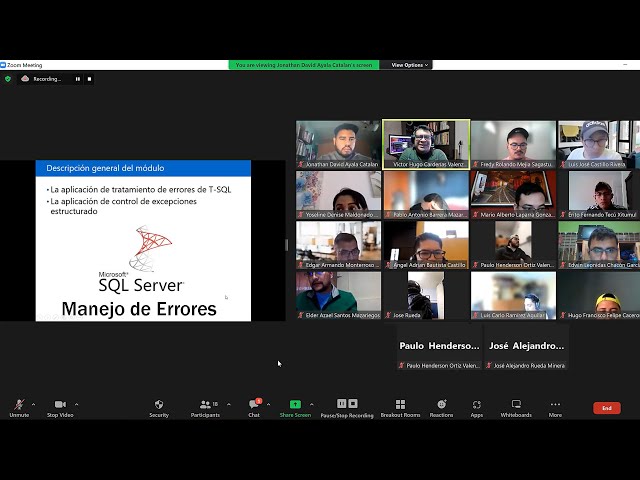Screen dimensions: 640x480
Task: Select Luis Carlo Ramirez Aguilar tile
Action: click(x=513, y=296)
